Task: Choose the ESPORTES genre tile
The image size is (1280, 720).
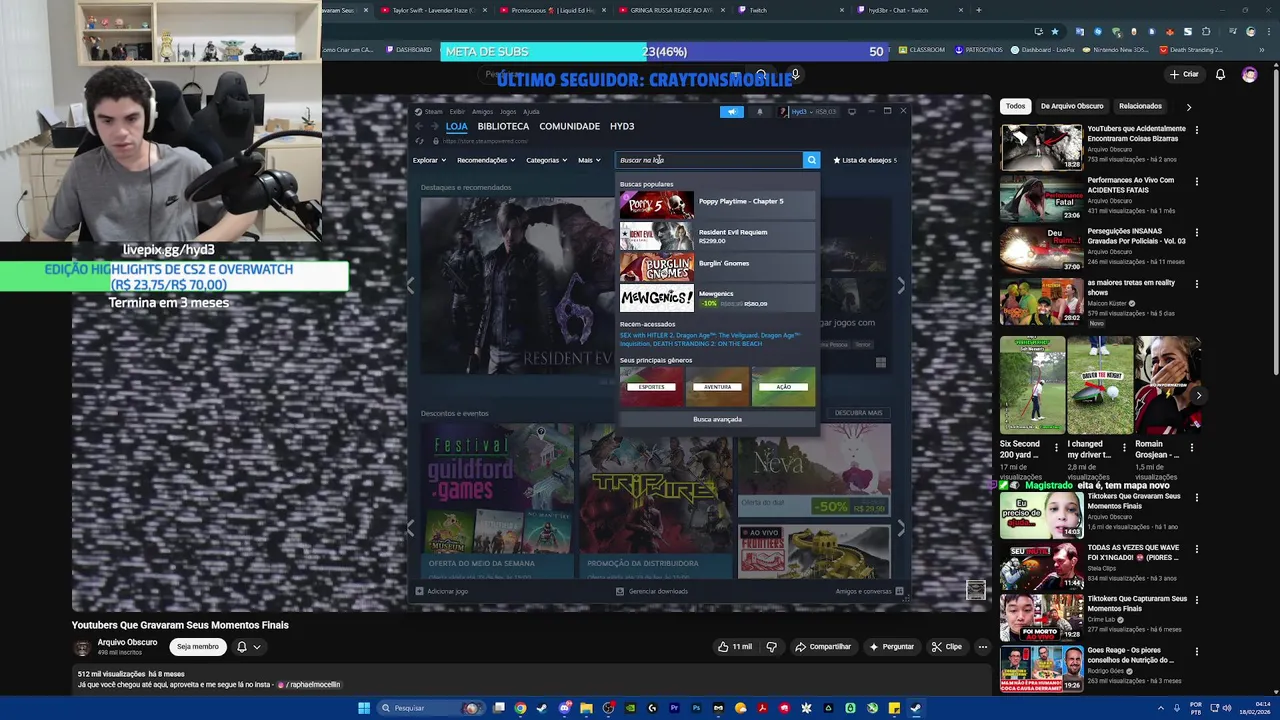Action: [x=651, y=386]
